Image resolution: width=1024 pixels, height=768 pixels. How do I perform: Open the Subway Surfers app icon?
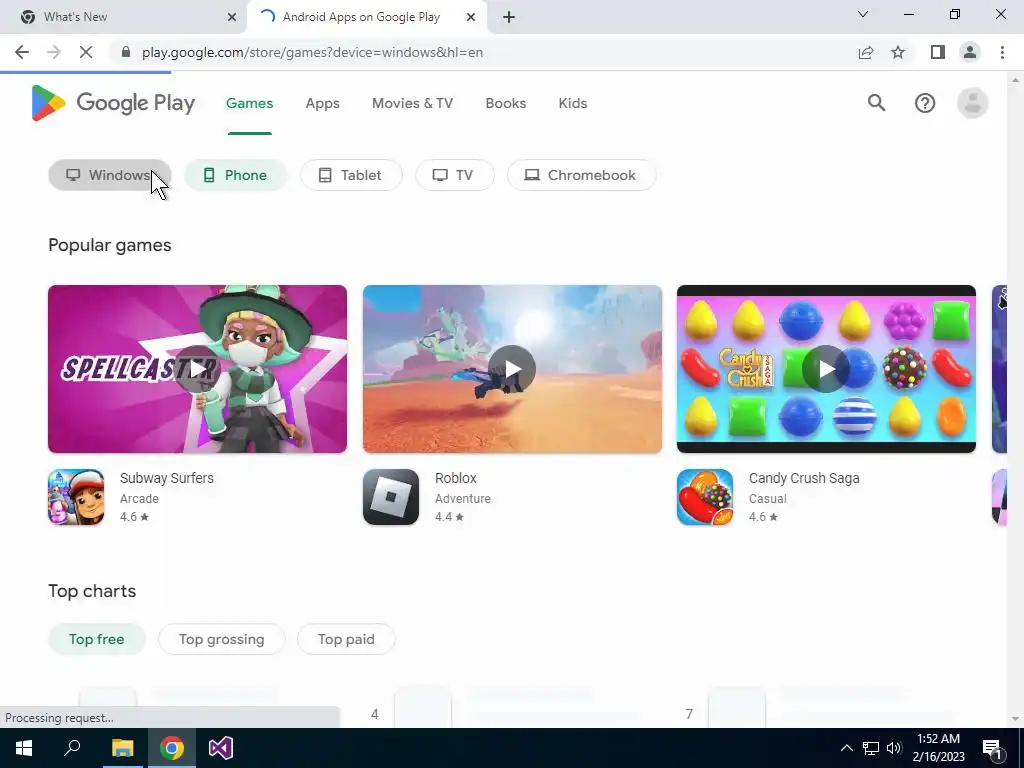[76, 497]
